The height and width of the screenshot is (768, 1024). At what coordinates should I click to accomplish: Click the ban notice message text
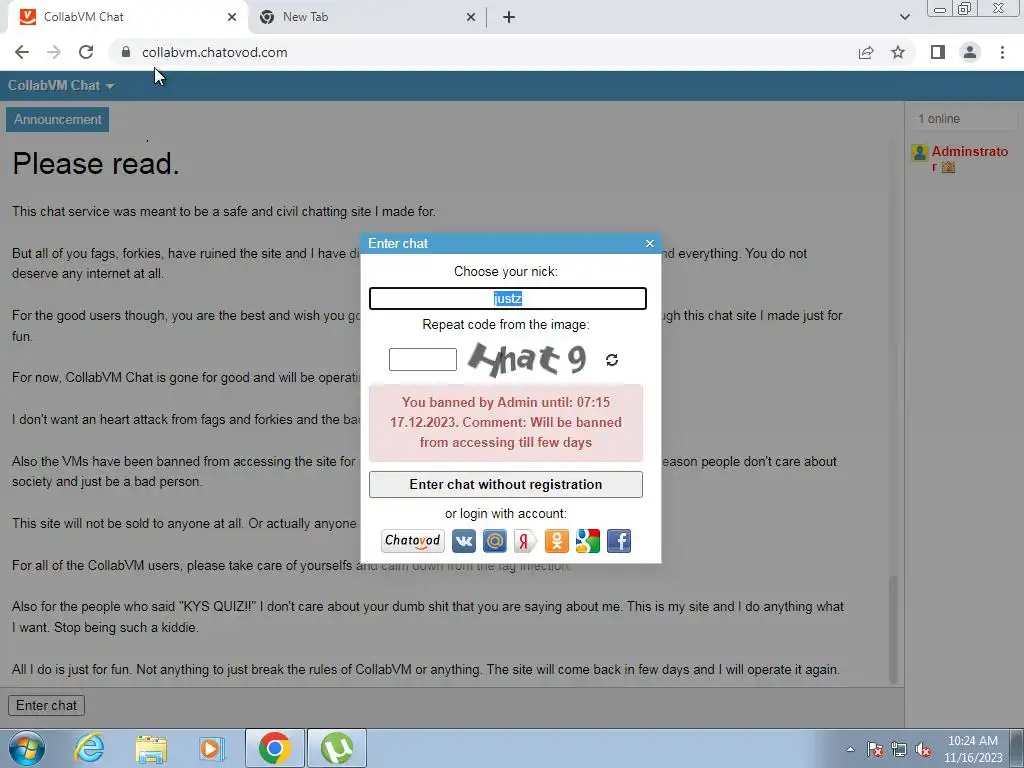pos(505,423)
